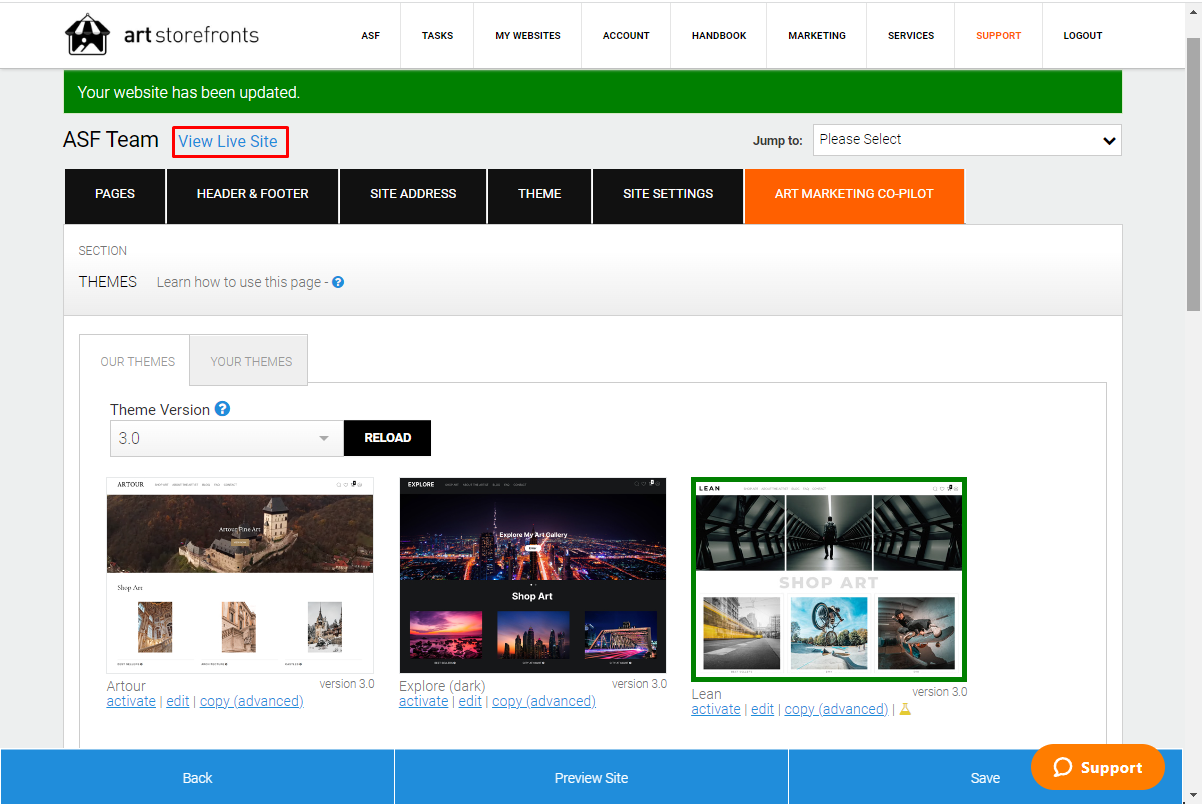This screenshot has width=1202, height=804.
Task: Click the RELOAD button
Action: (x=388, y=438)
